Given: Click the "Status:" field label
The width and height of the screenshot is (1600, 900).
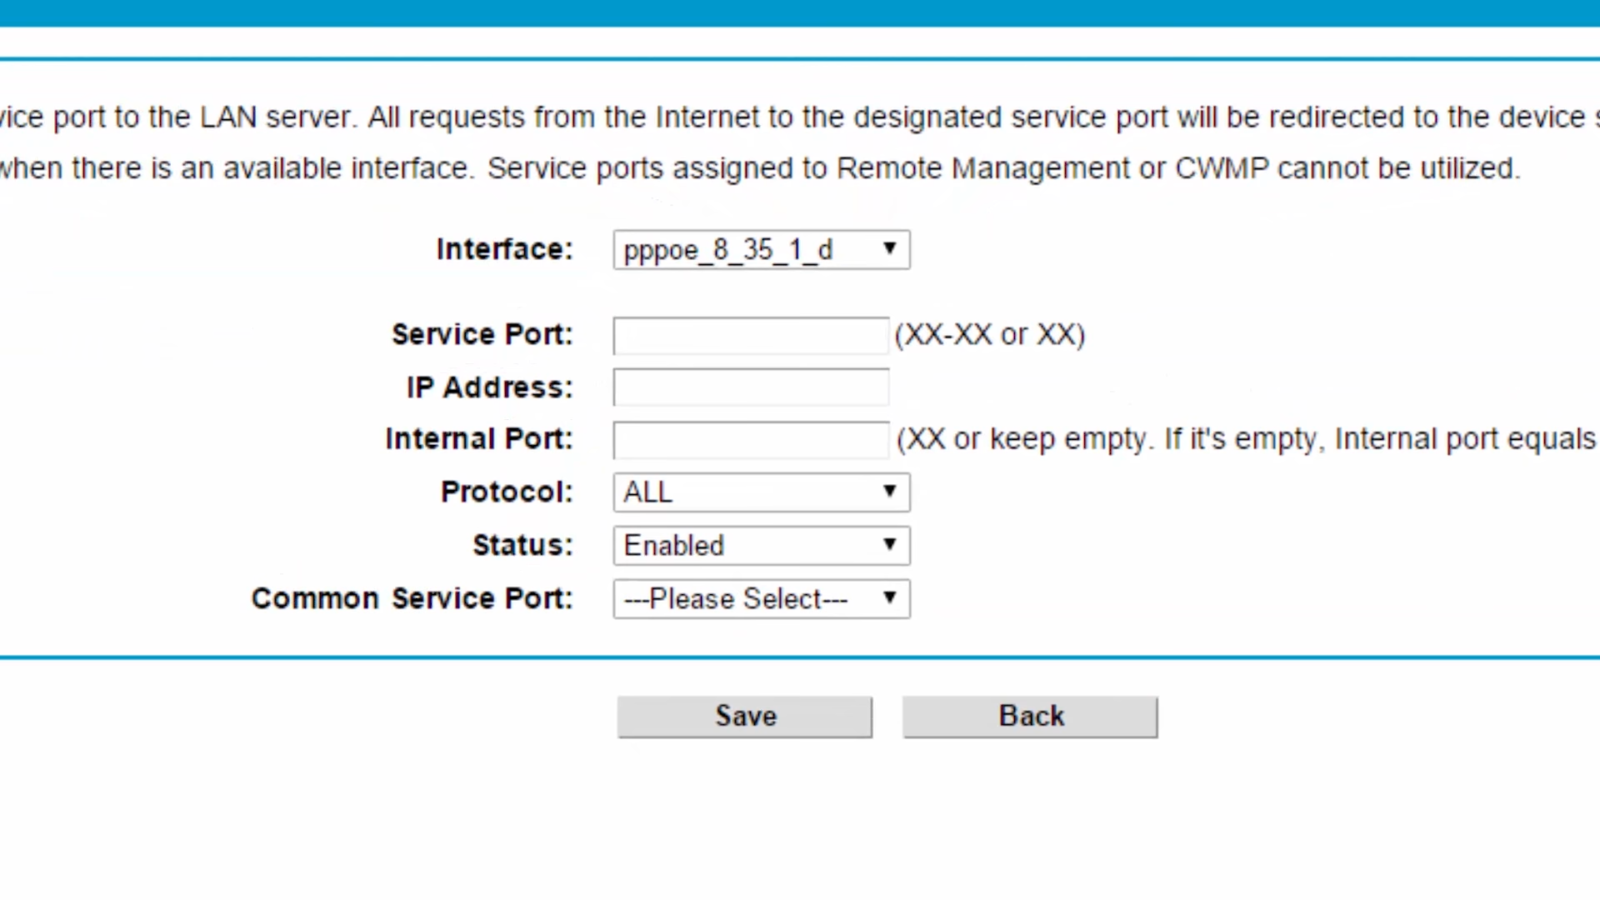Looking at the screenshot, I should coord(522,545).
